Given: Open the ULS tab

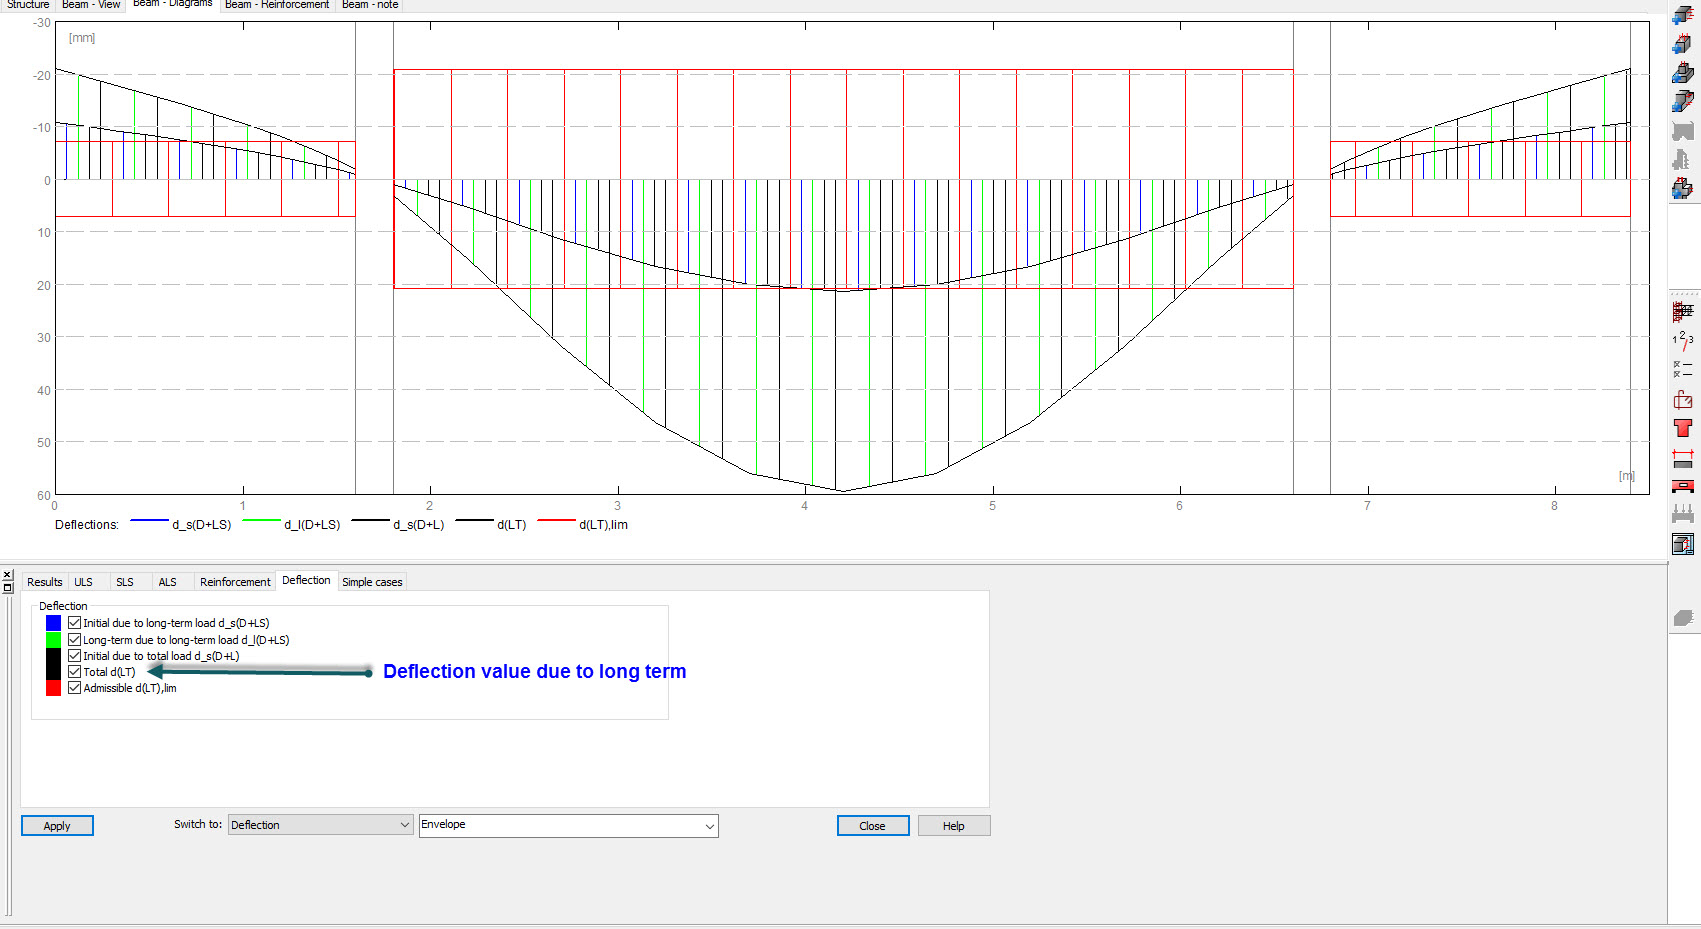Looking at the screenshot, I should 83,582.
